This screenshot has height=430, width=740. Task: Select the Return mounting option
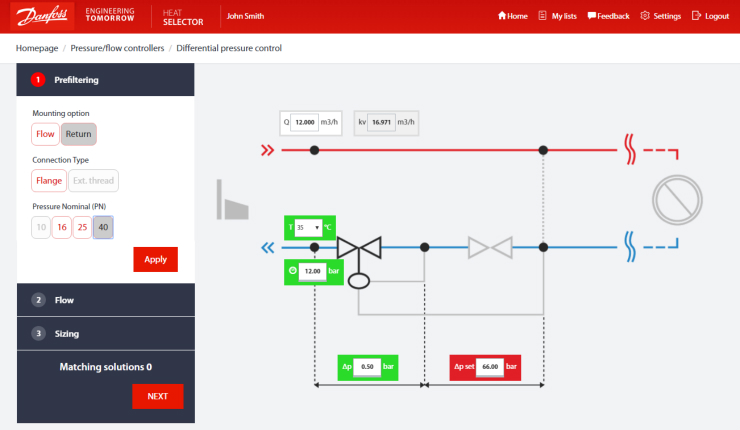pyautogui.click(x=79, y=134)
